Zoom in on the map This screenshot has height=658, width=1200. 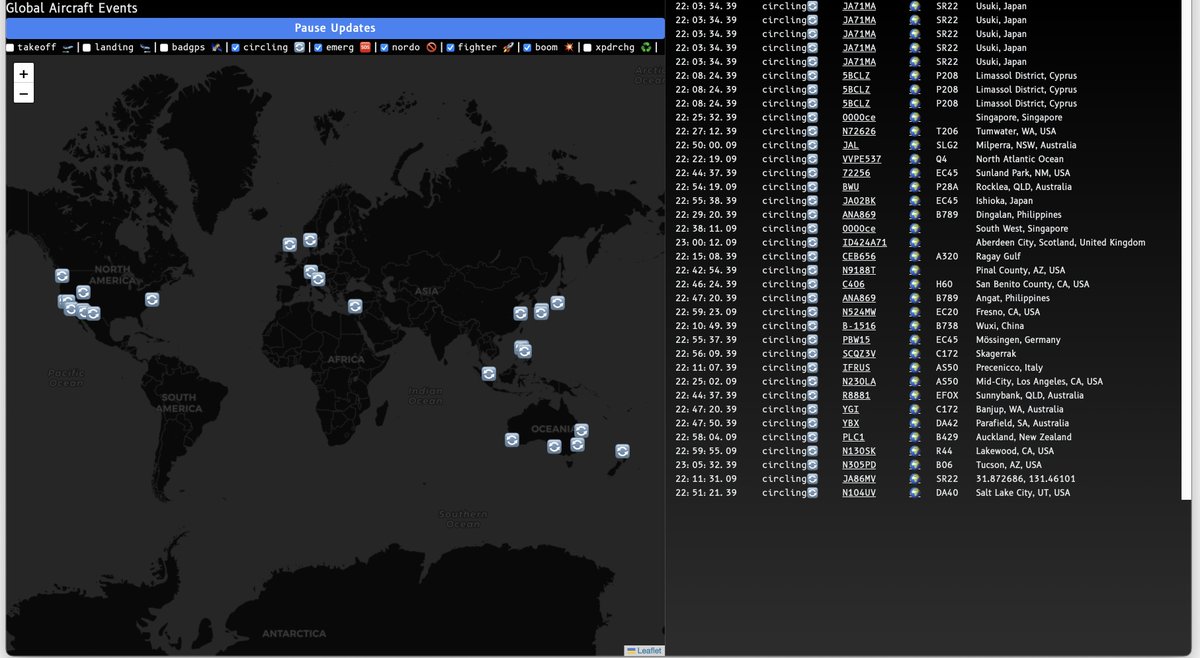(x=24, y=74)
